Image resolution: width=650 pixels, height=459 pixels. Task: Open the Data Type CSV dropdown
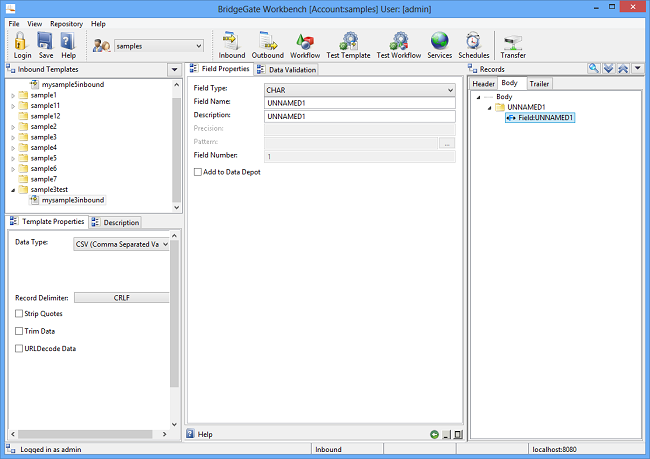(x=165, y=244)
